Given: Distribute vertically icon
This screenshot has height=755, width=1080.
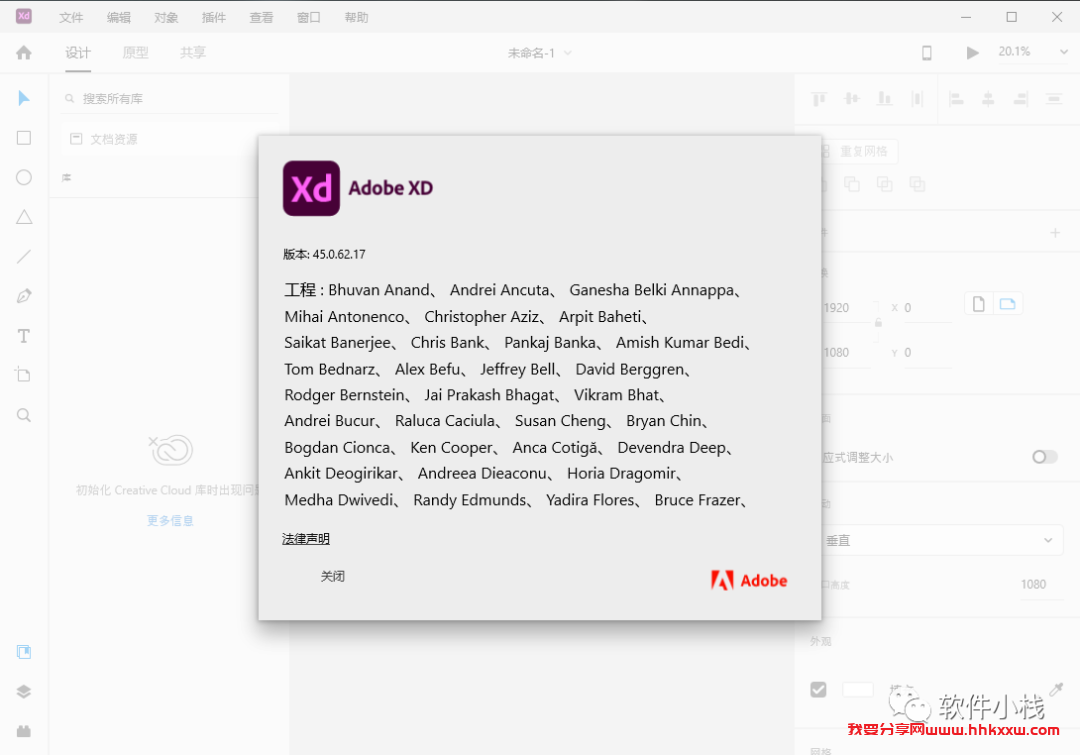Looking at the screenshot, I should (917, 99).
